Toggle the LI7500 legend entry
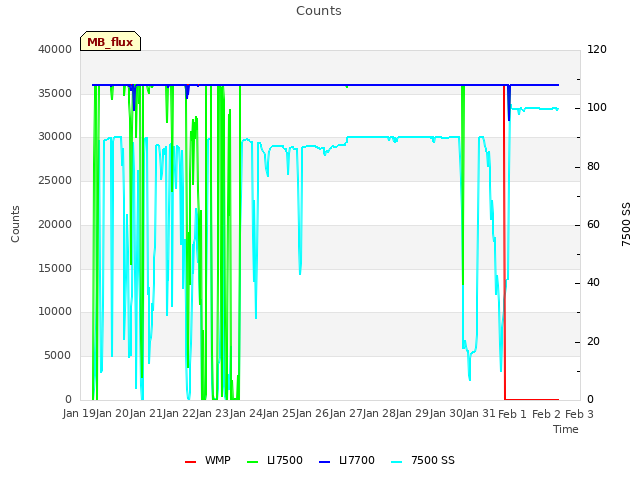640x480 pixels. [275, 460]
